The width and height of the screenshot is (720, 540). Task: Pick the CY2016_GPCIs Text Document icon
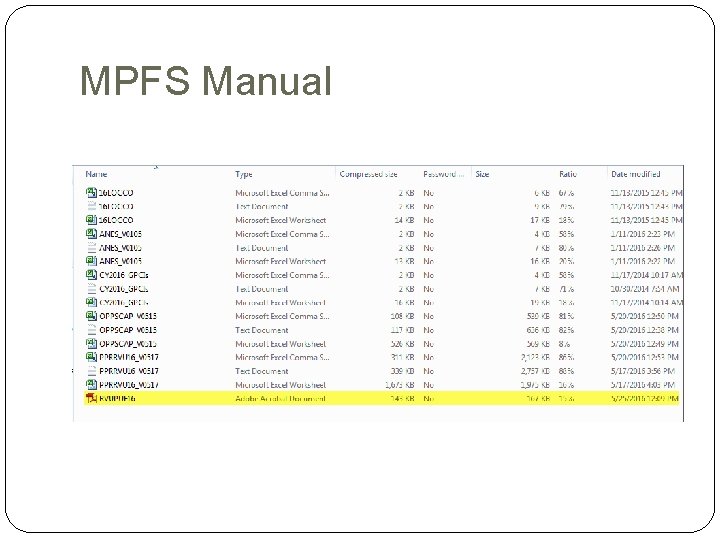pos(91,289)
